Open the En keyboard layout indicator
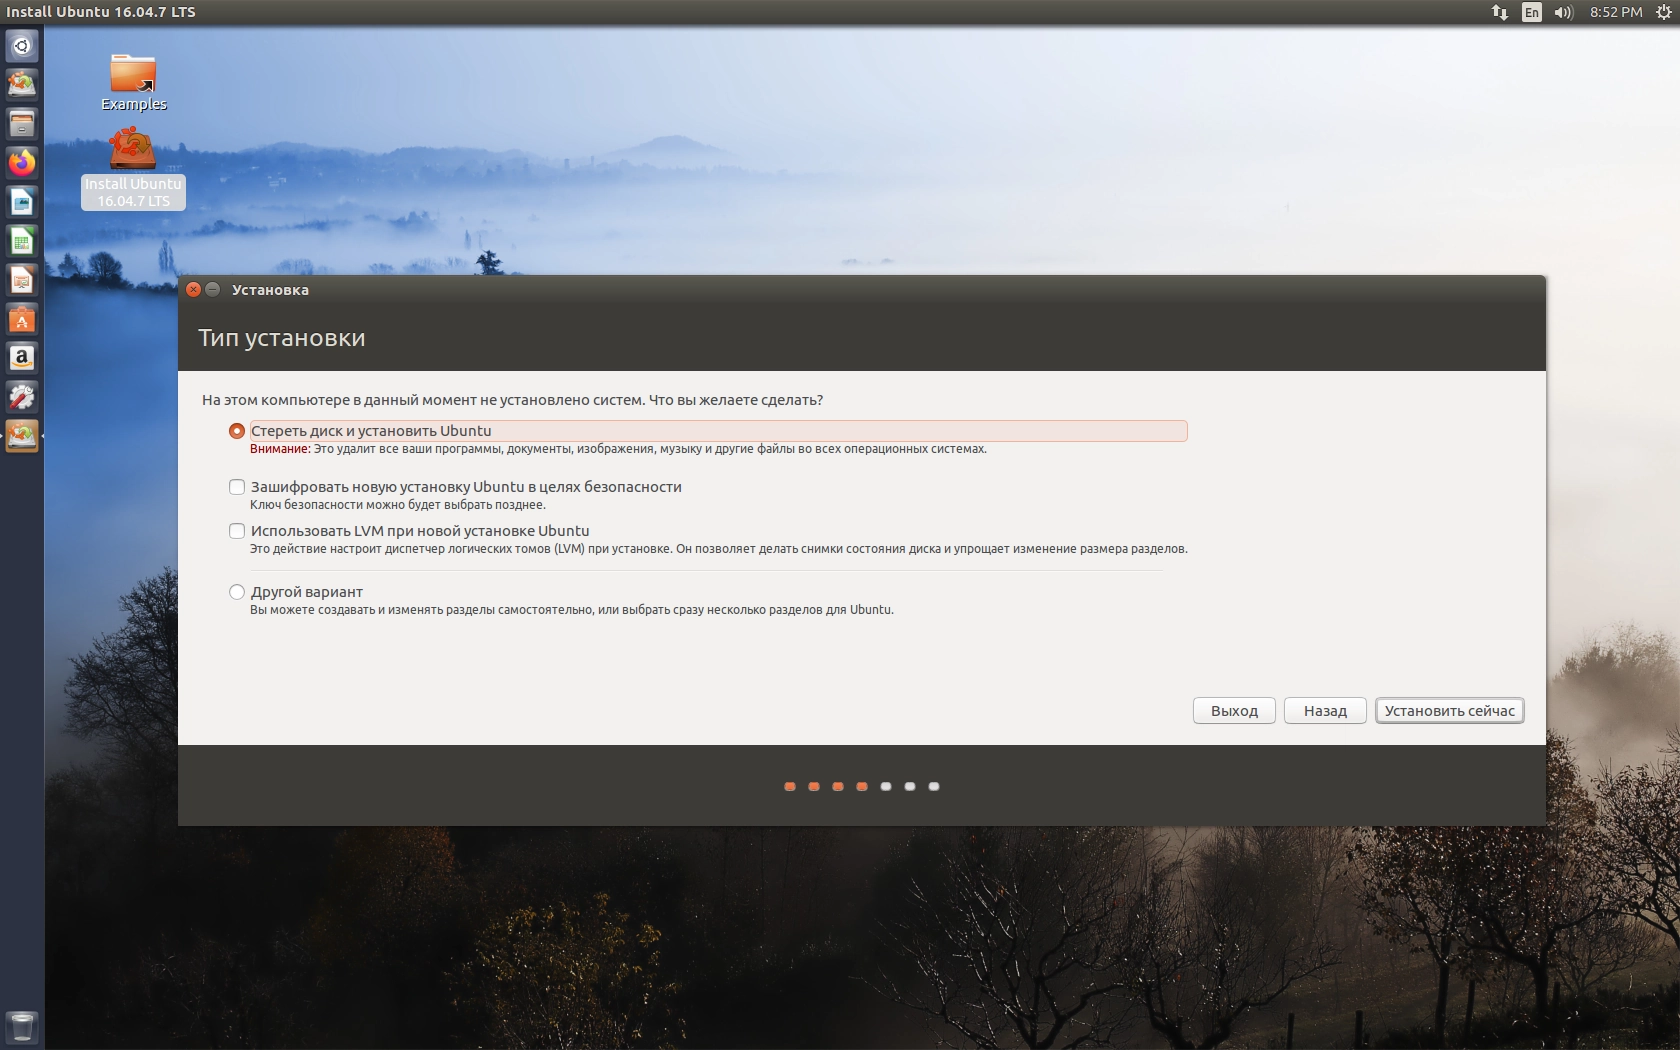1680x1050 pixels. (x=1531, y=12)
